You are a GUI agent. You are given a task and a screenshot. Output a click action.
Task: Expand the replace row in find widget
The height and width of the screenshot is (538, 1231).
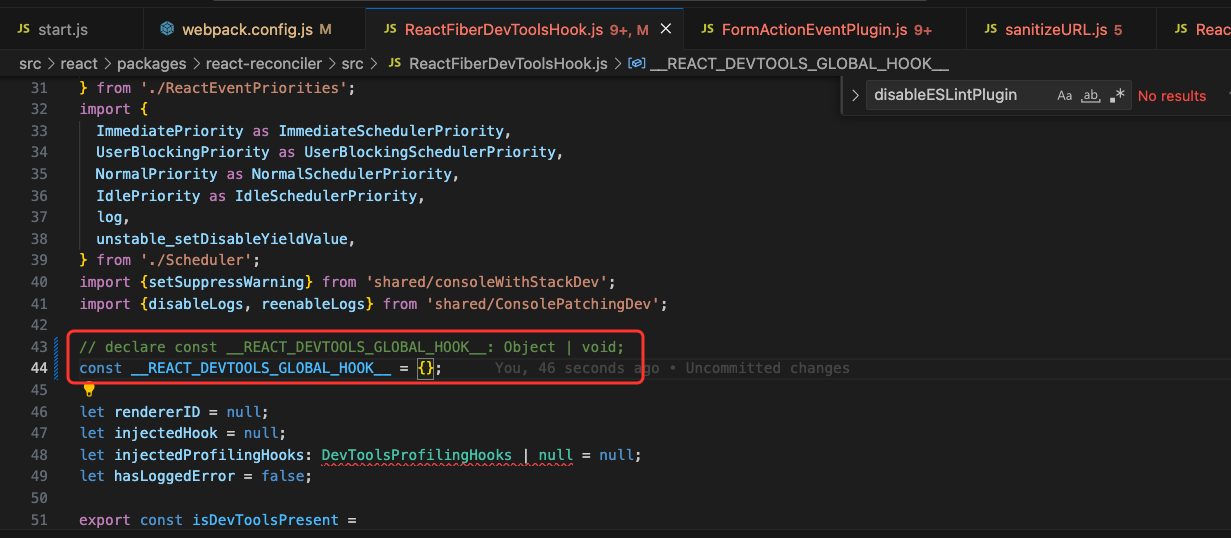855,96
